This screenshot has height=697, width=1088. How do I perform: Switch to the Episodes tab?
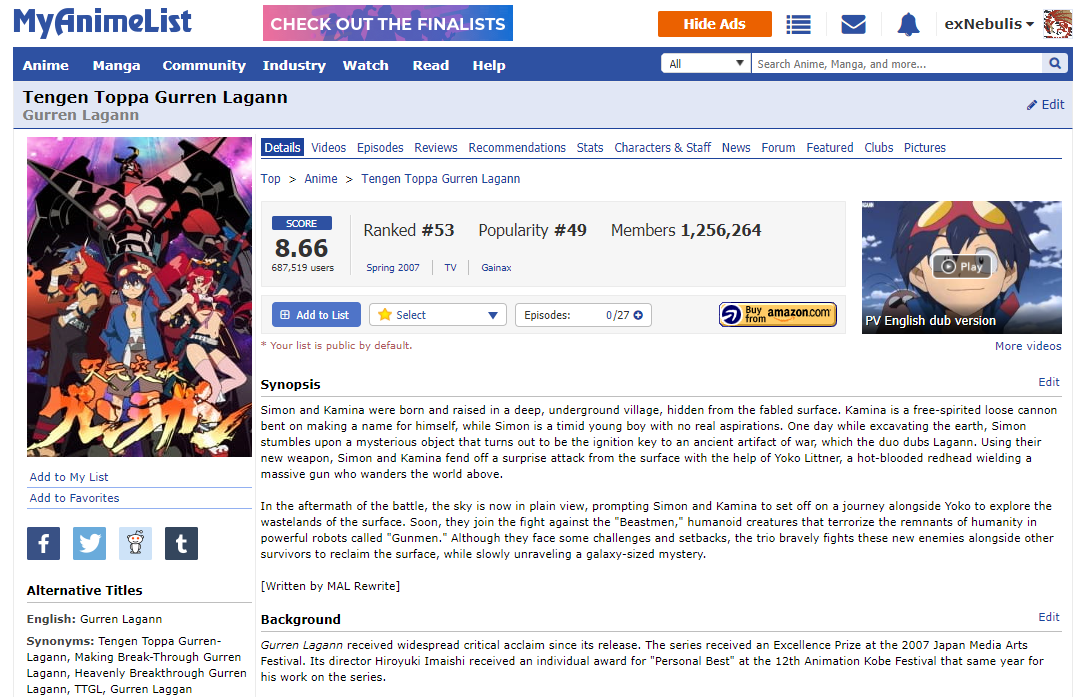380,148
